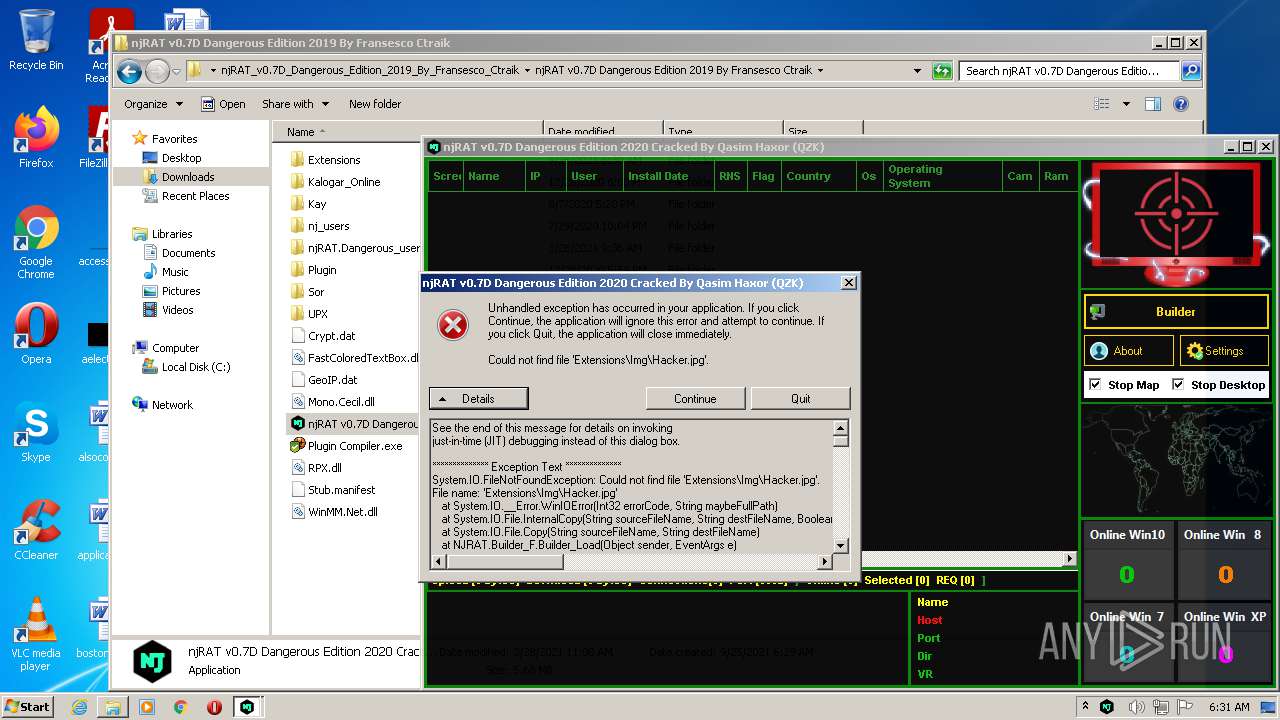Toggle the Explorer preview pane icon
The image size is (1280, 720).
[x=1153, y=104]
